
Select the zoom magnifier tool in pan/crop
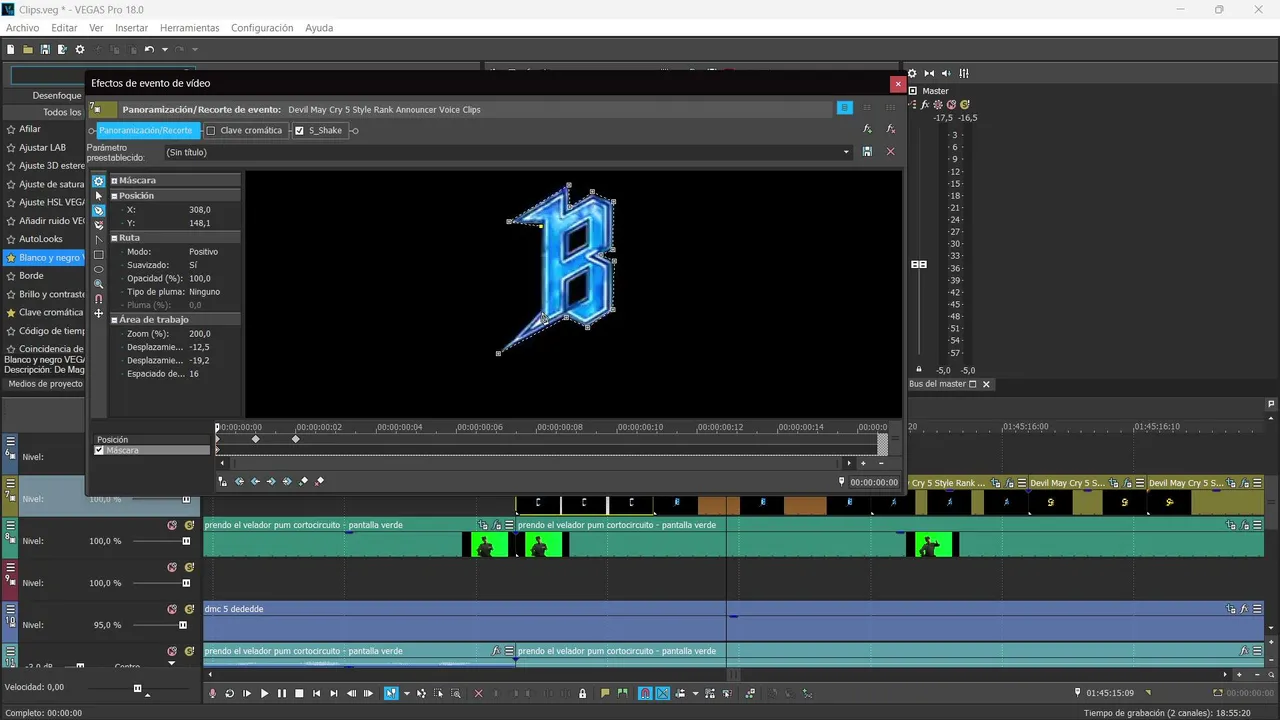98,284
